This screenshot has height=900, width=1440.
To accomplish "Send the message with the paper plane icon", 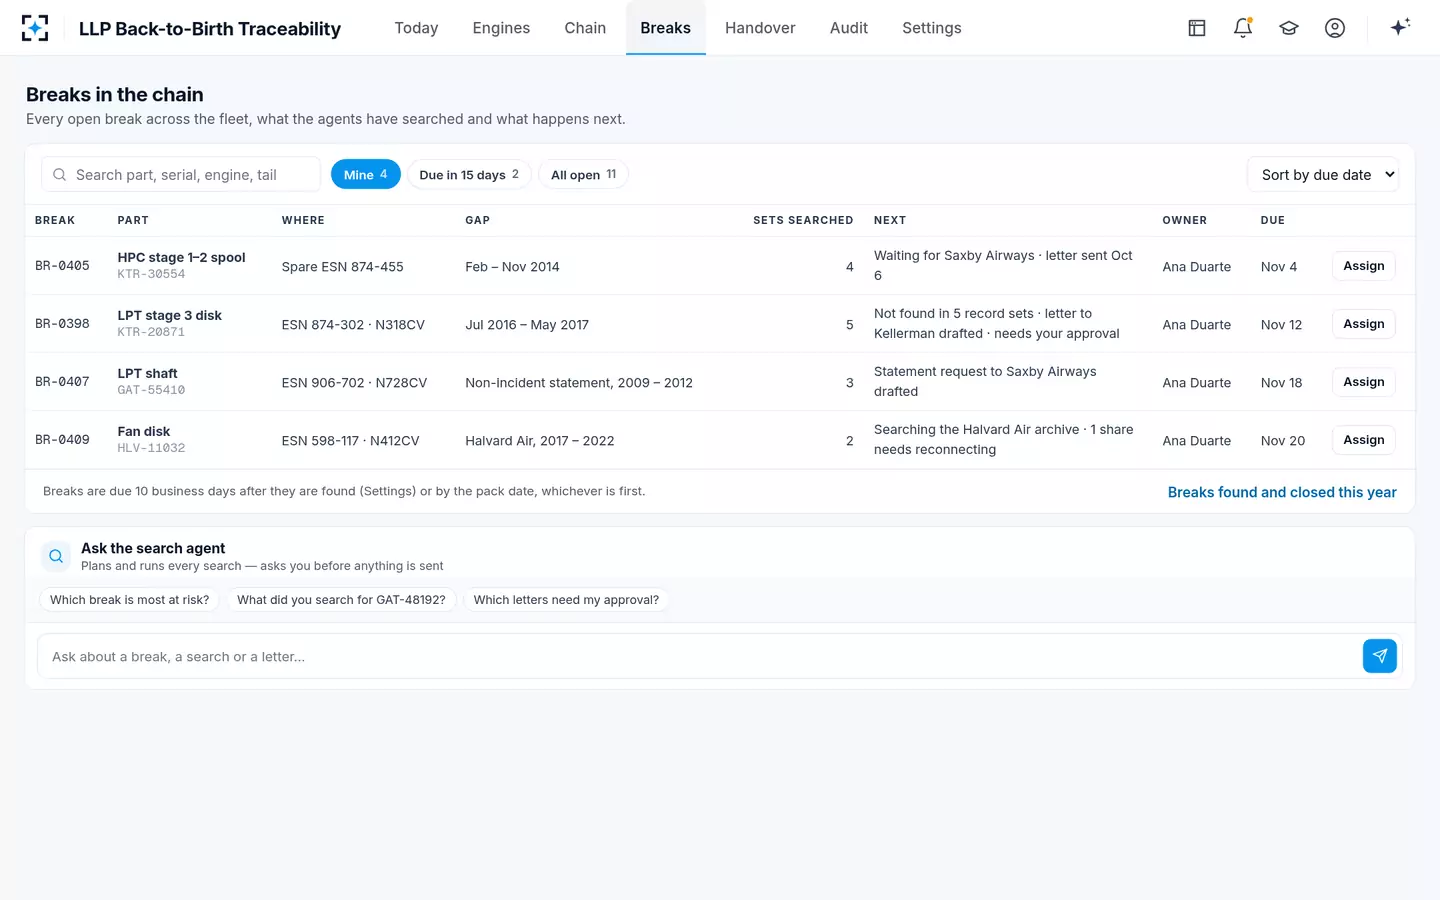I will (x=1380, y=656).
